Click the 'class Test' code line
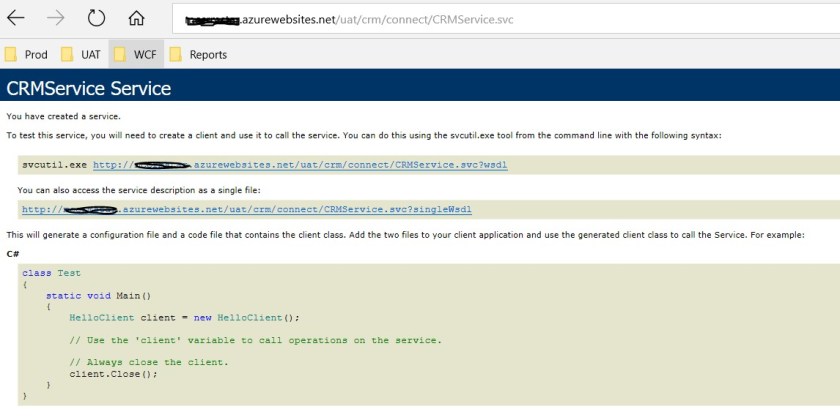The width and height of the screenshot is (840, 417). click(x=51, y=273)
